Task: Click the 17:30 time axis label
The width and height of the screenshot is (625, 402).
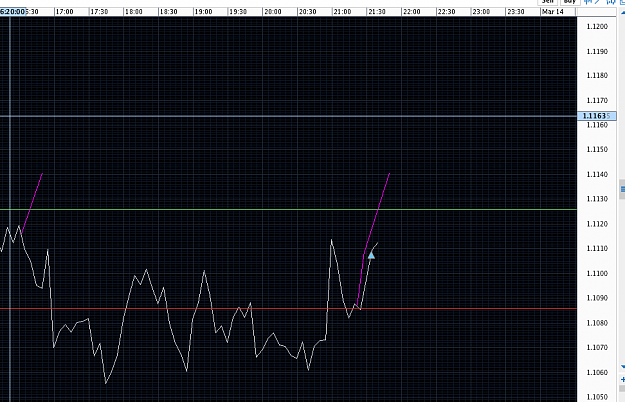Action: coord(99,12)
